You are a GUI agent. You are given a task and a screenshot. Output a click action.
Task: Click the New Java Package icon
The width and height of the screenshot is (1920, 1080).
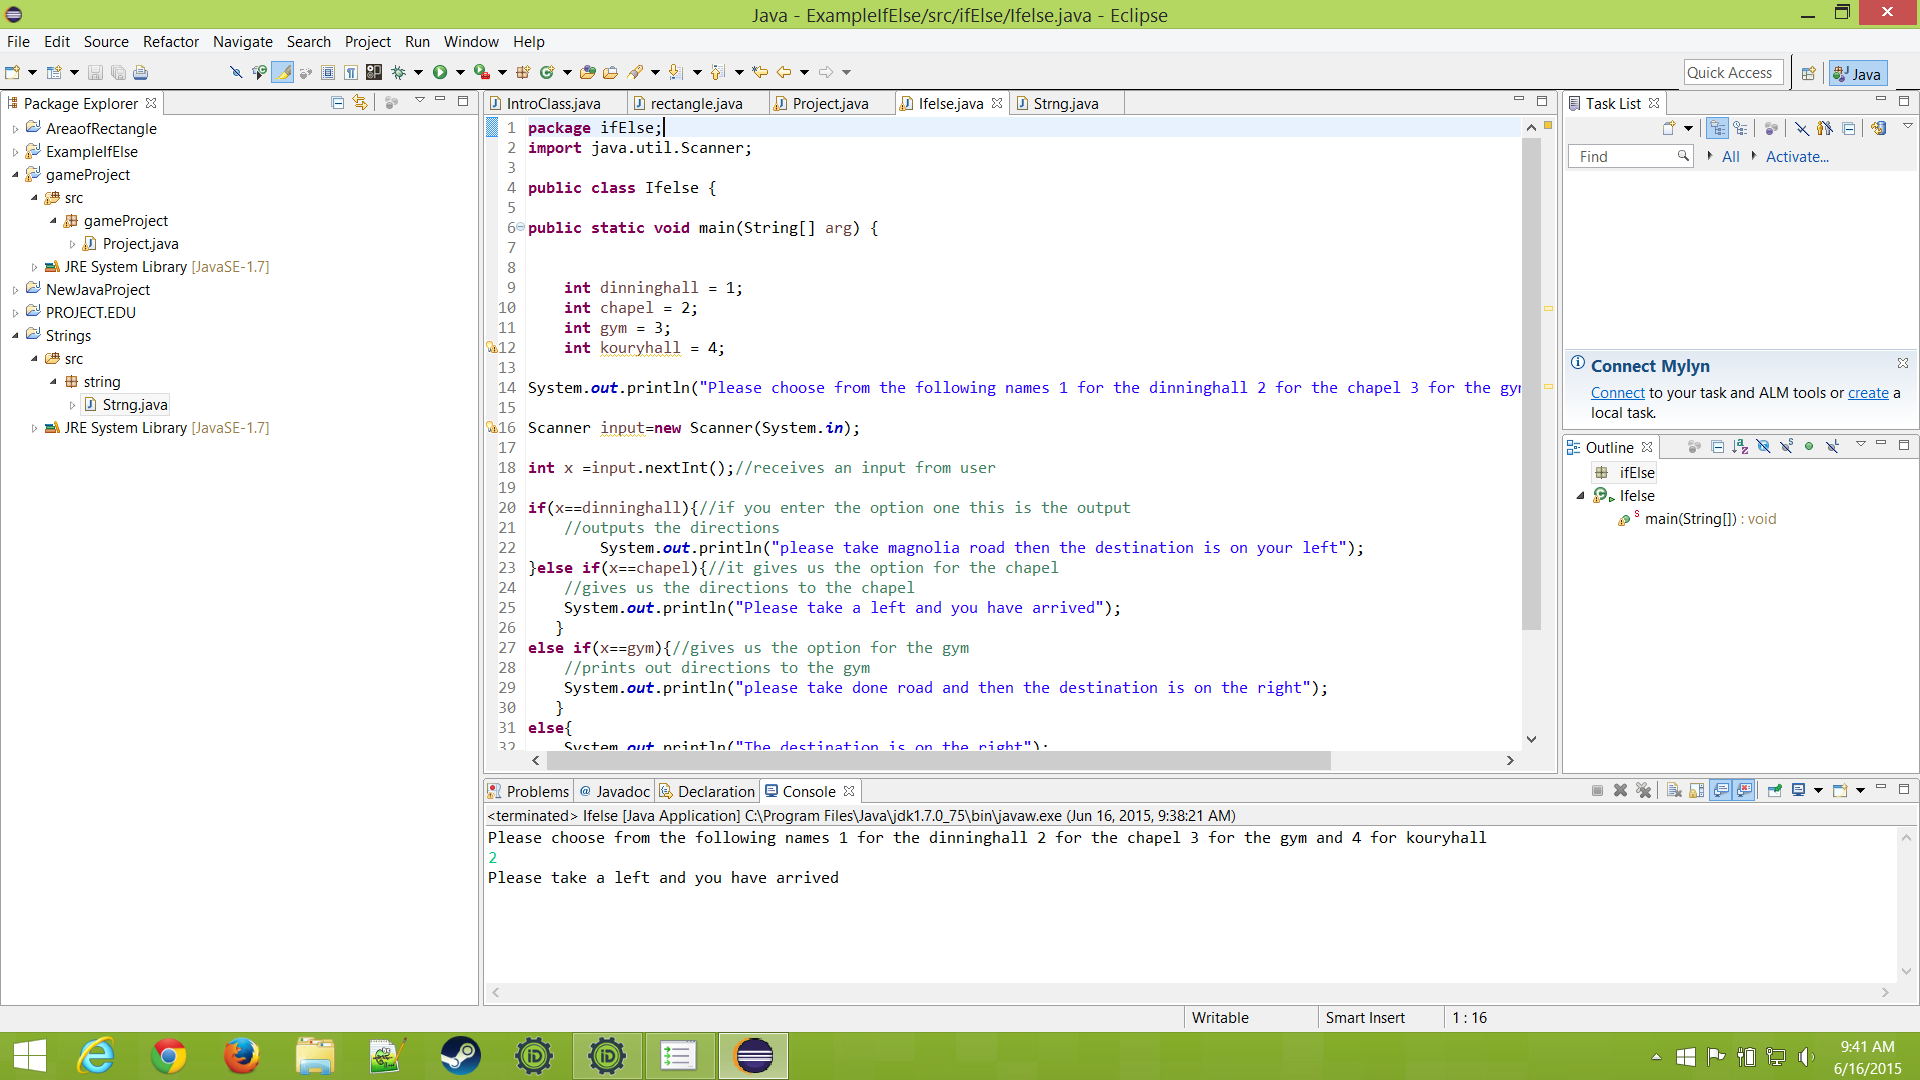(x=522, y=72)
